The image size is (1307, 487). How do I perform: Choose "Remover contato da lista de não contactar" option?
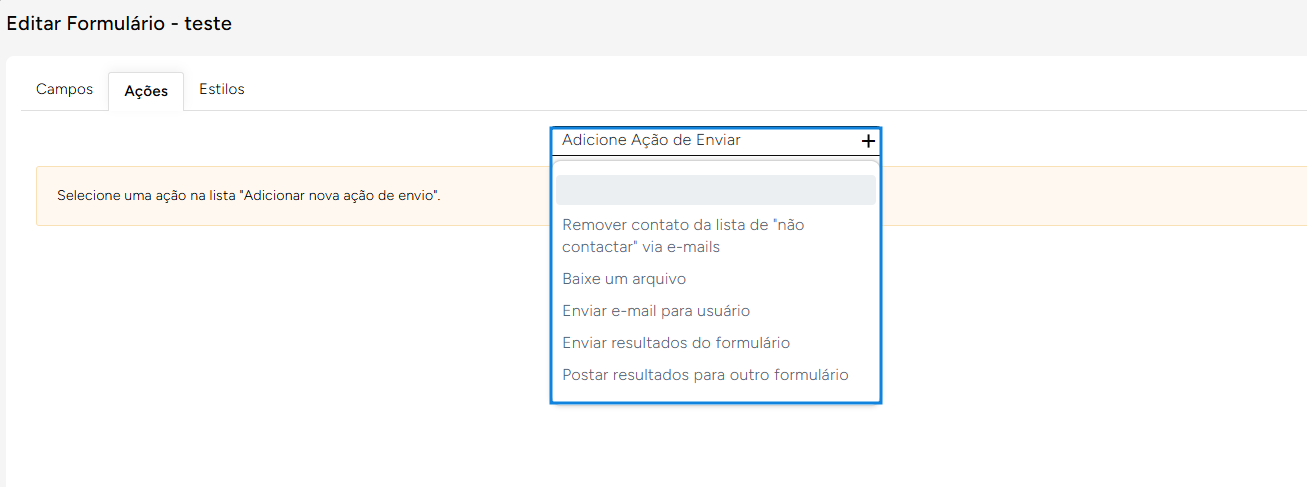point(683,236)
